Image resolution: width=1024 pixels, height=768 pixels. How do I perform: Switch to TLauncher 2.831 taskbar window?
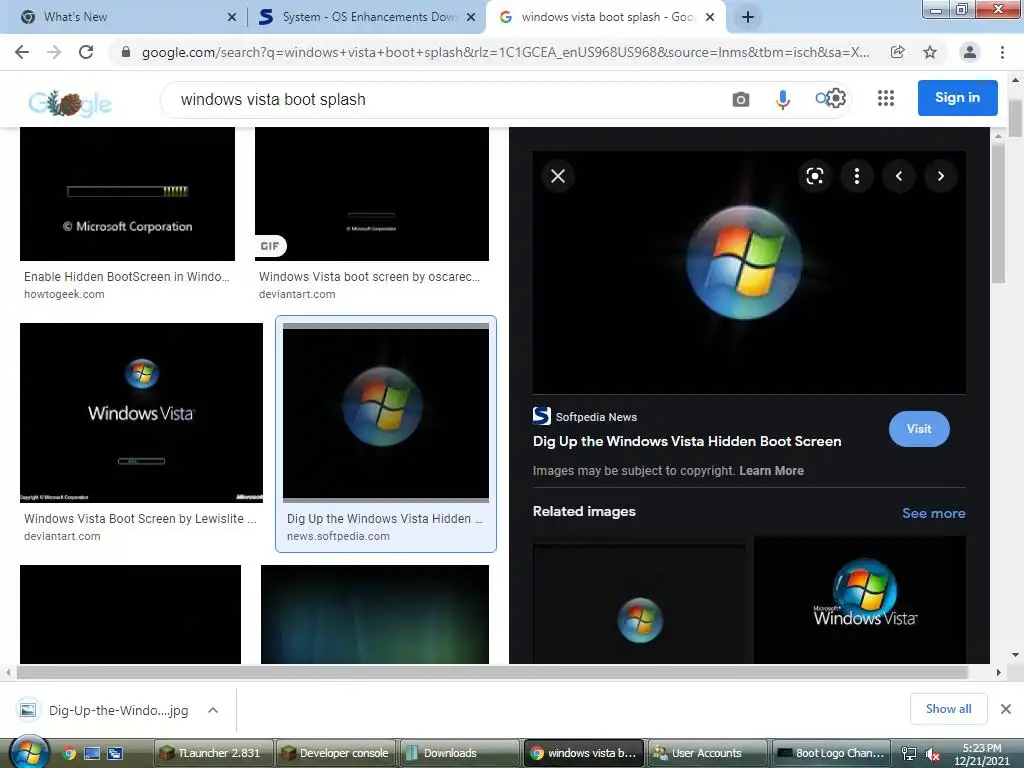(x=213, y=753)
